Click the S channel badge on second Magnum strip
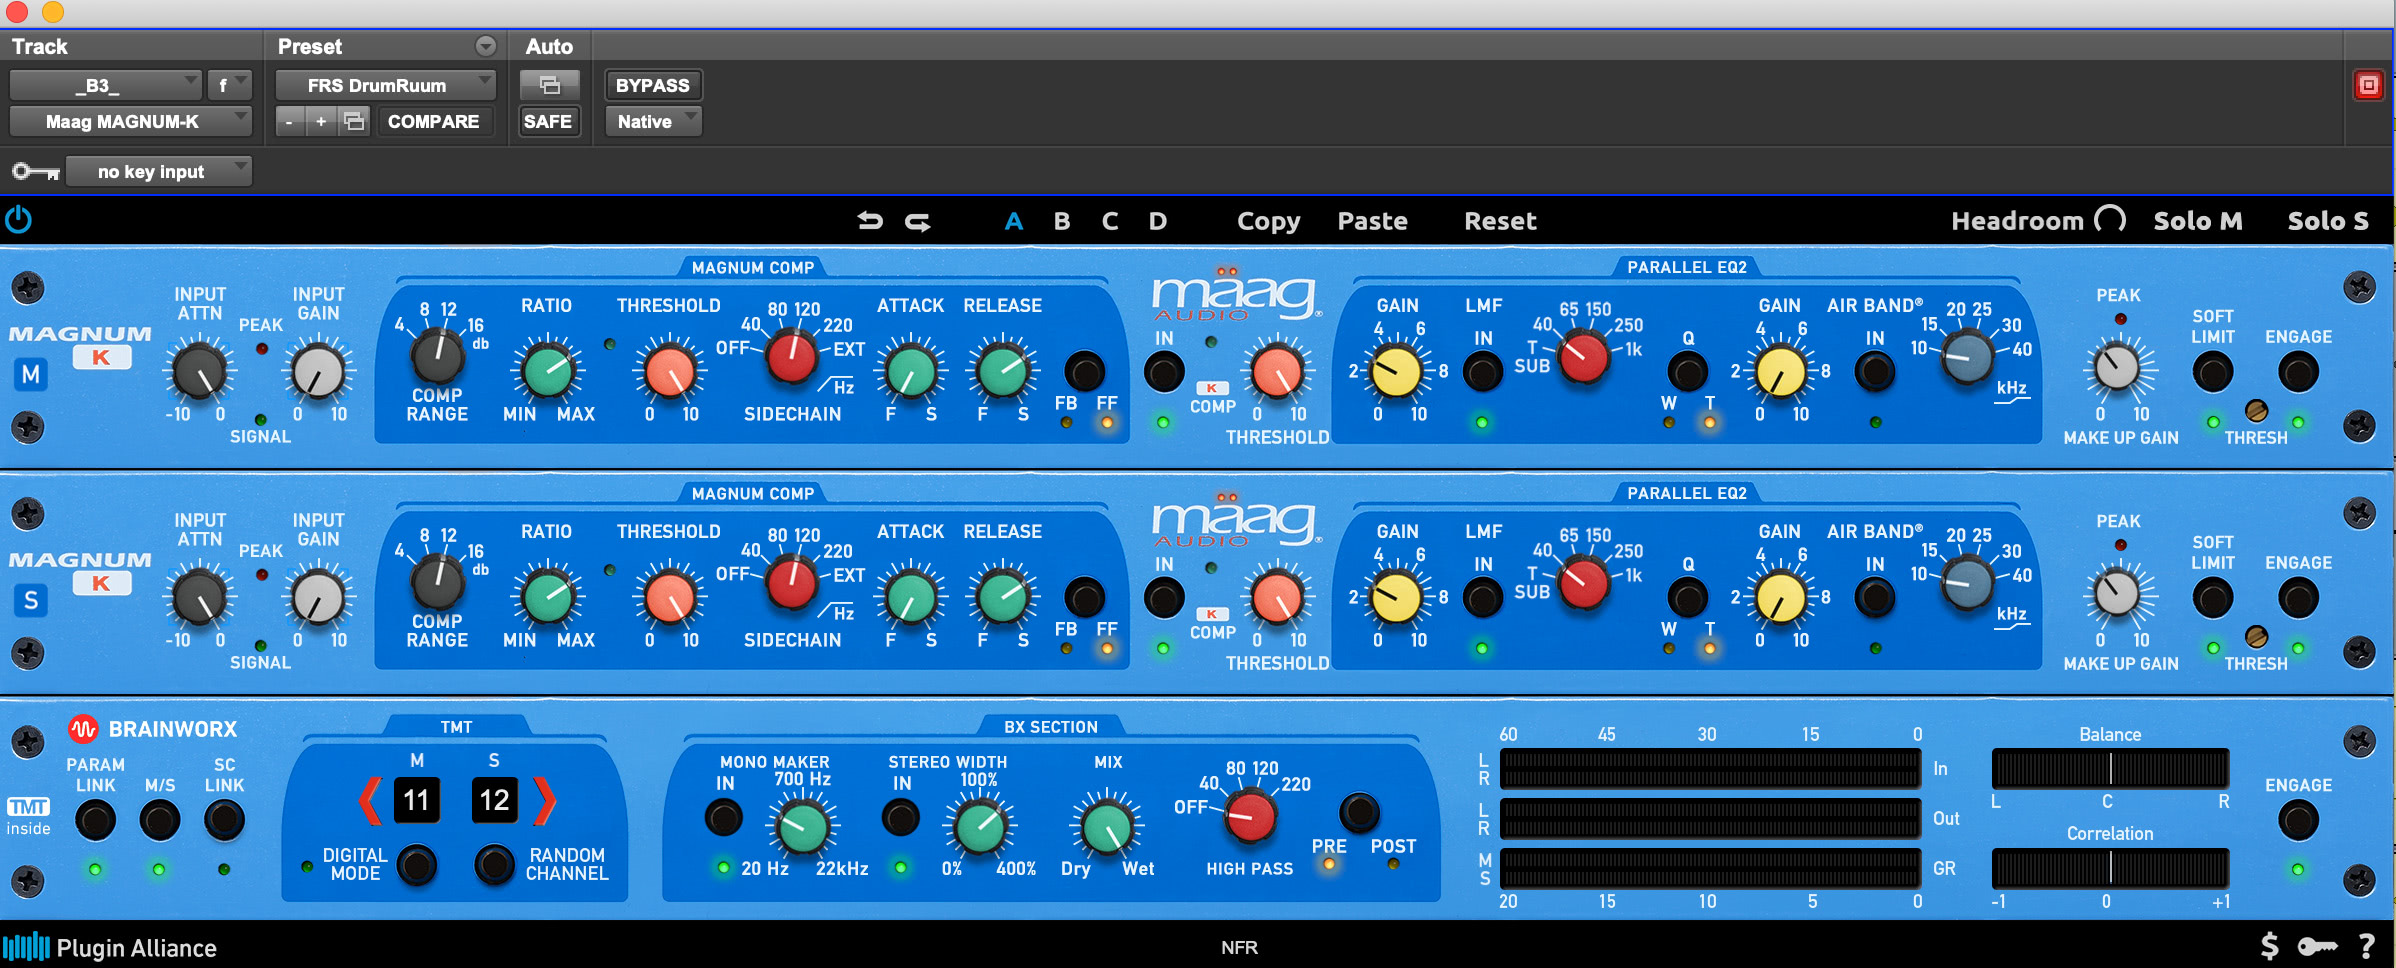 click(x=31, y=601)
